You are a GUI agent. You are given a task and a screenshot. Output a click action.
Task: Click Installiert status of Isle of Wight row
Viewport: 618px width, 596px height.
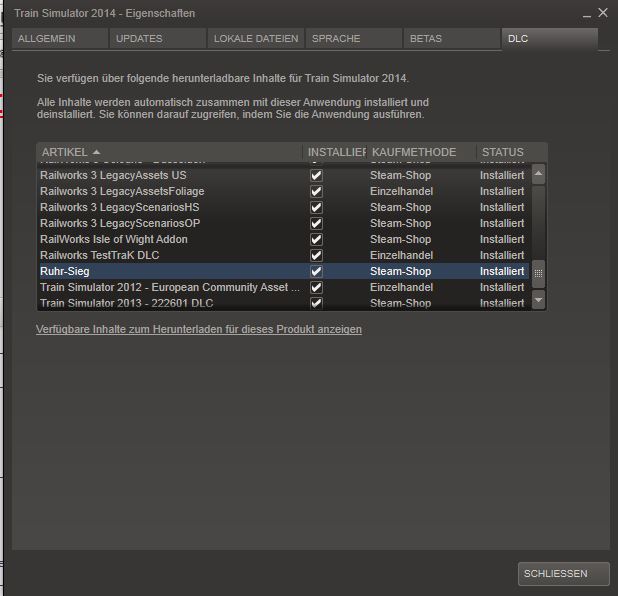point(502,239)
